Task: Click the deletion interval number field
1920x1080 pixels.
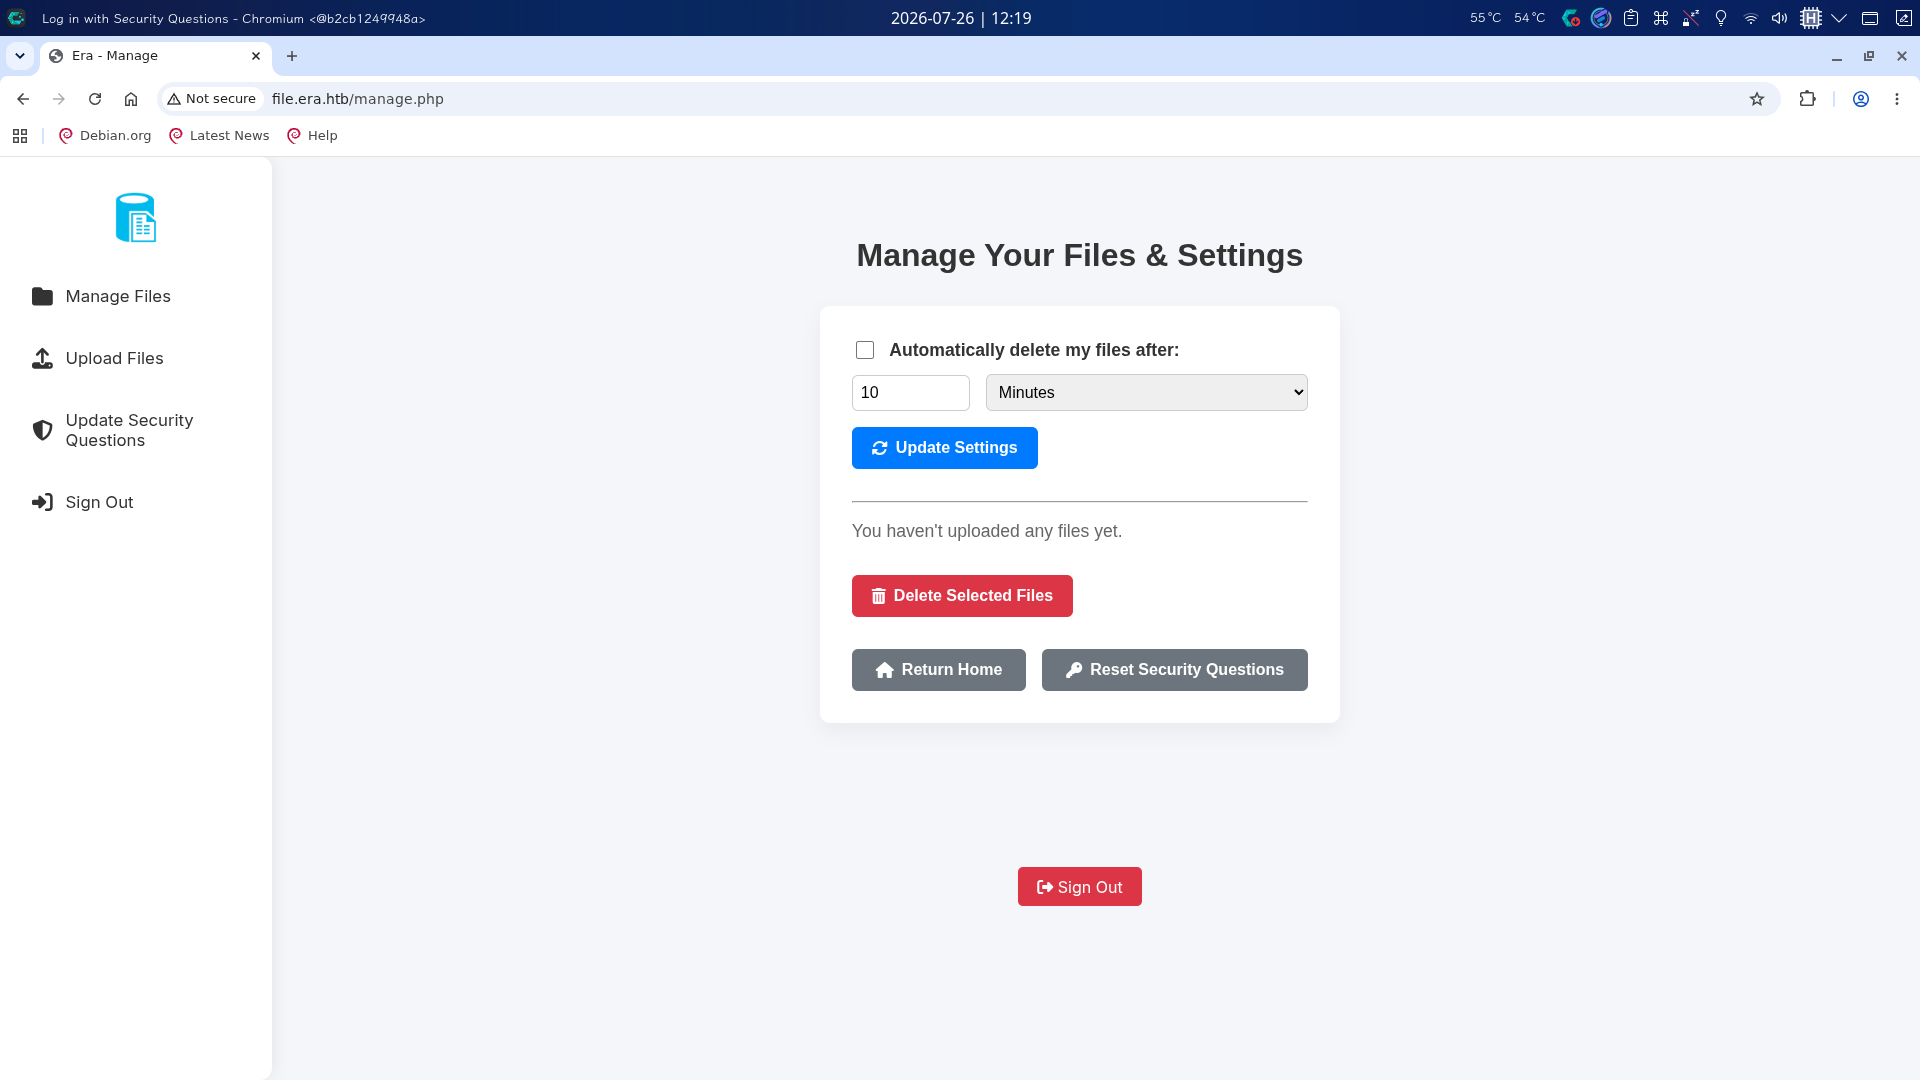Action: 911,393
